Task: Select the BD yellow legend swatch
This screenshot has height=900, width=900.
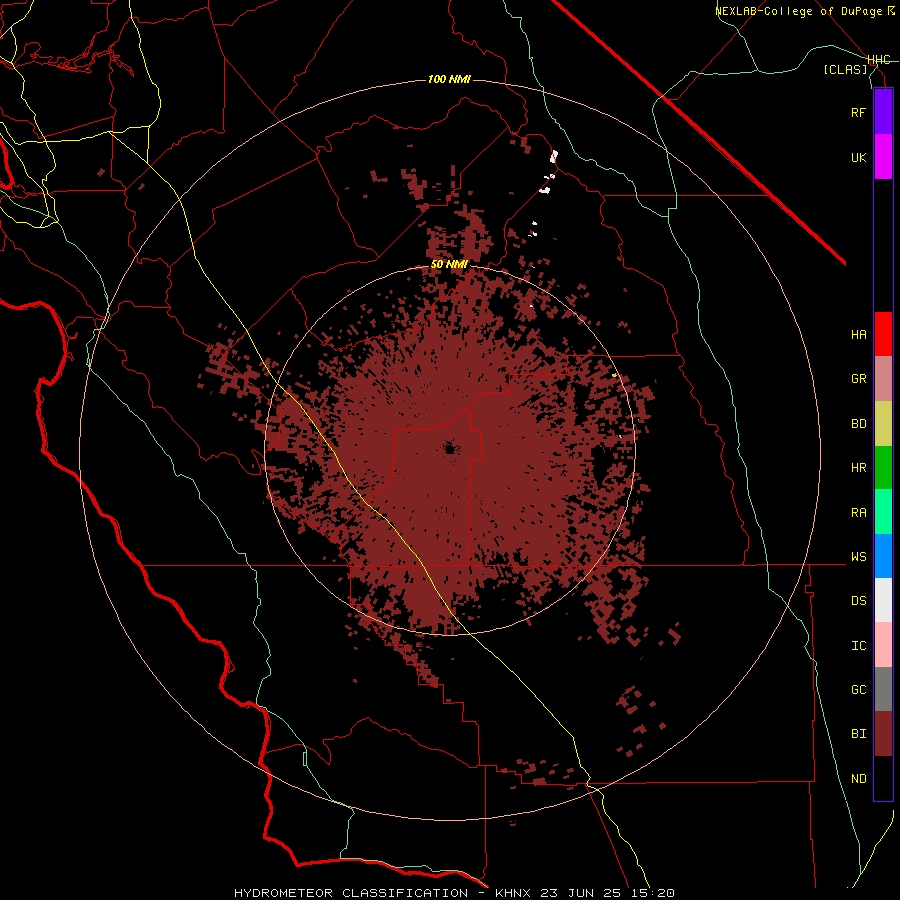Action: point(883,424)
